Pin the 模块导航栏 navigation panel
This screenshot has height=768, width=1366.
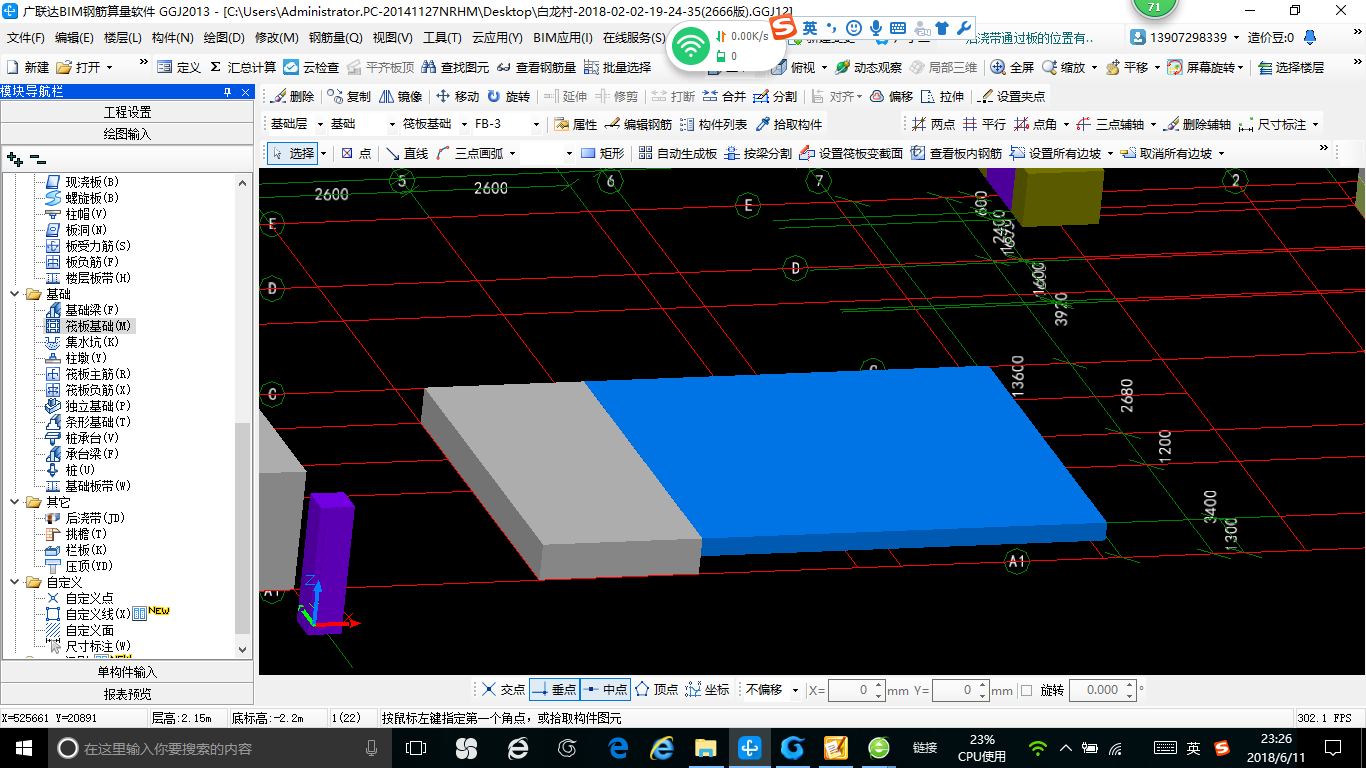tap(228, 92)
